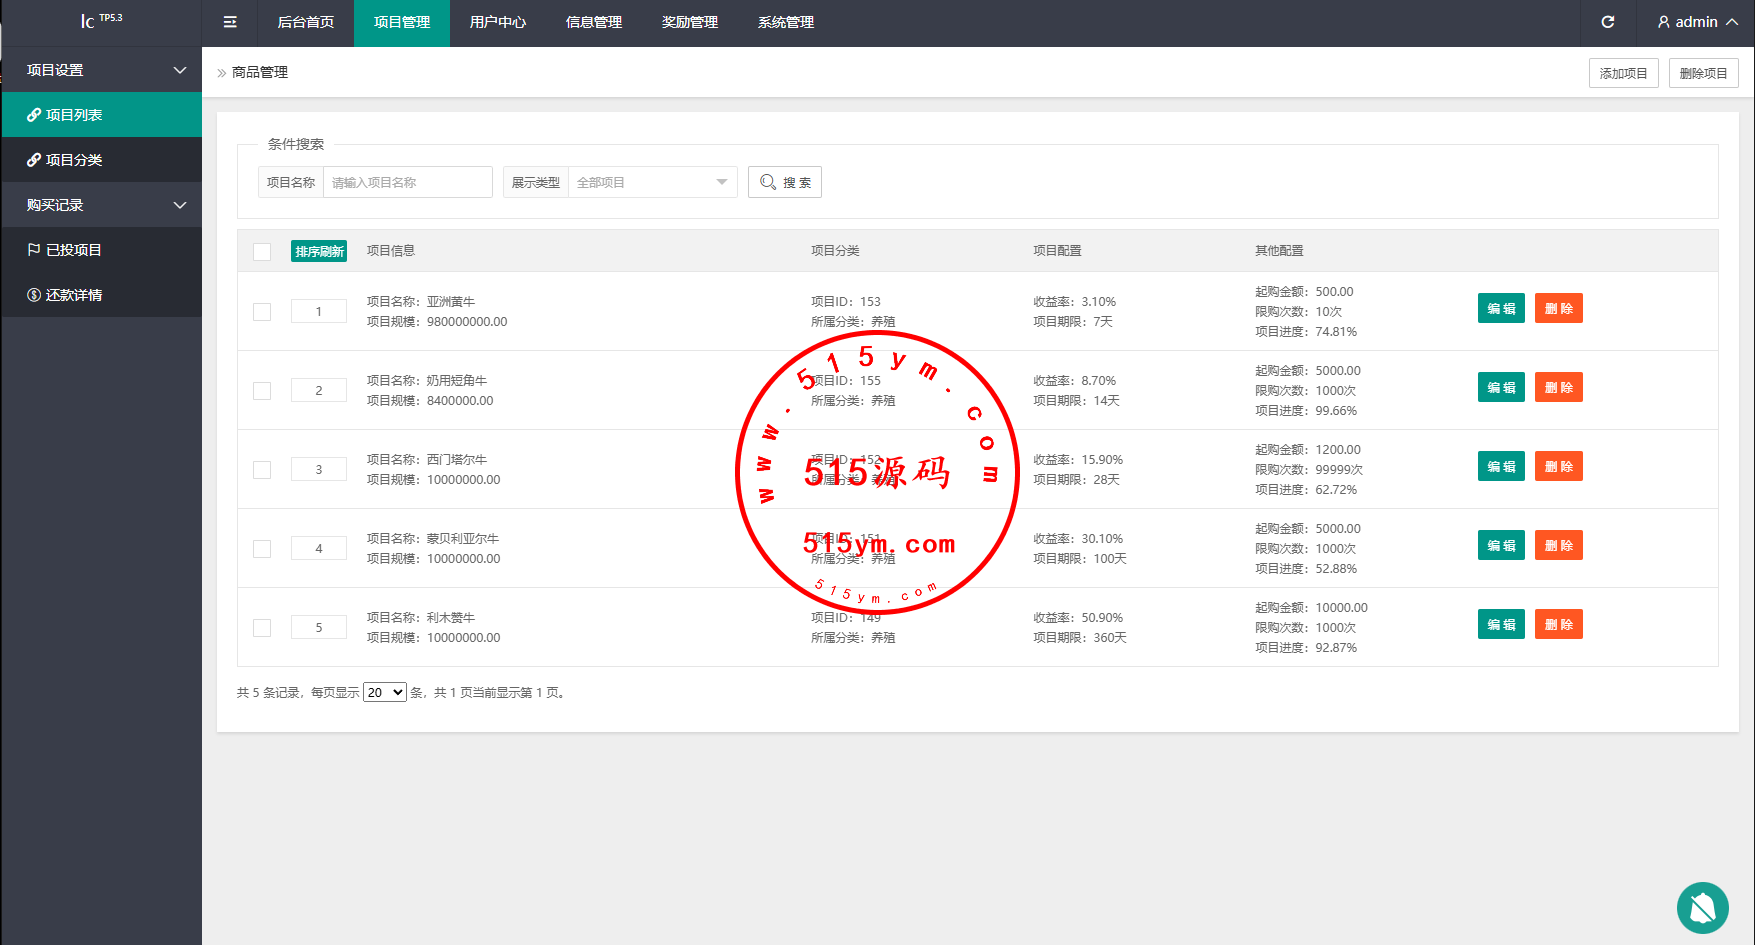Click 编辑 for 奶用短角牛 project
The width and height of the screenshot is (1755, 945).
tap(1500, 388)
